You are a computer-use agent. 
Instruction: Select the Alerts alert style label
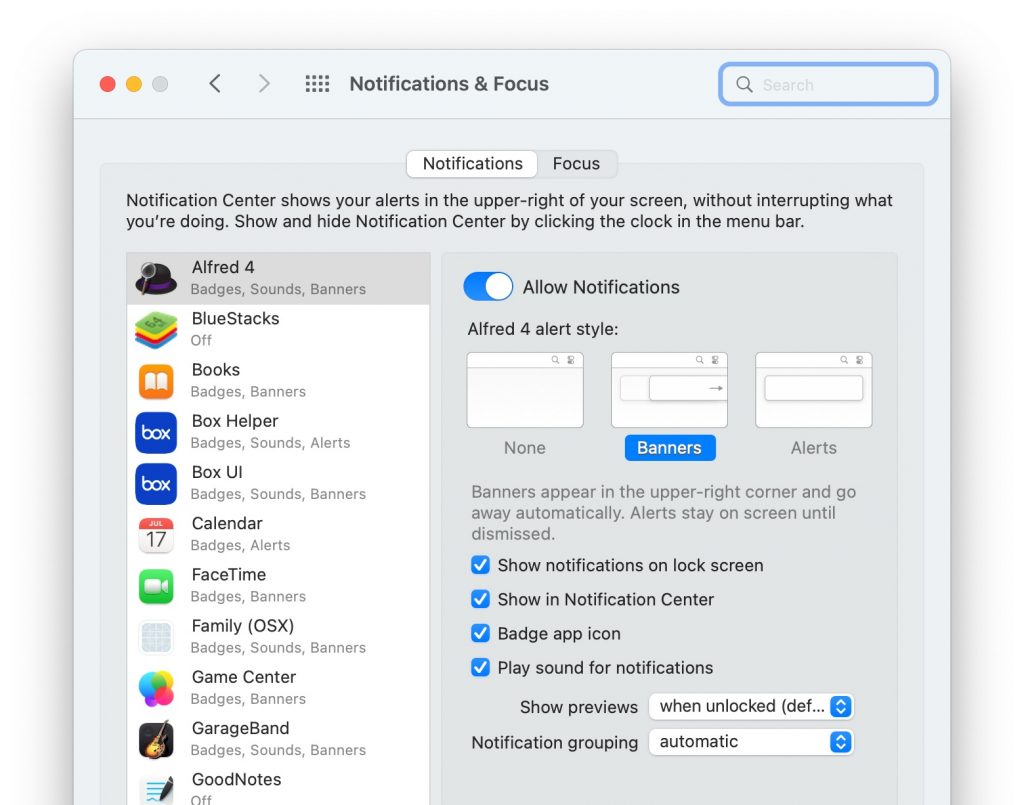813,448
